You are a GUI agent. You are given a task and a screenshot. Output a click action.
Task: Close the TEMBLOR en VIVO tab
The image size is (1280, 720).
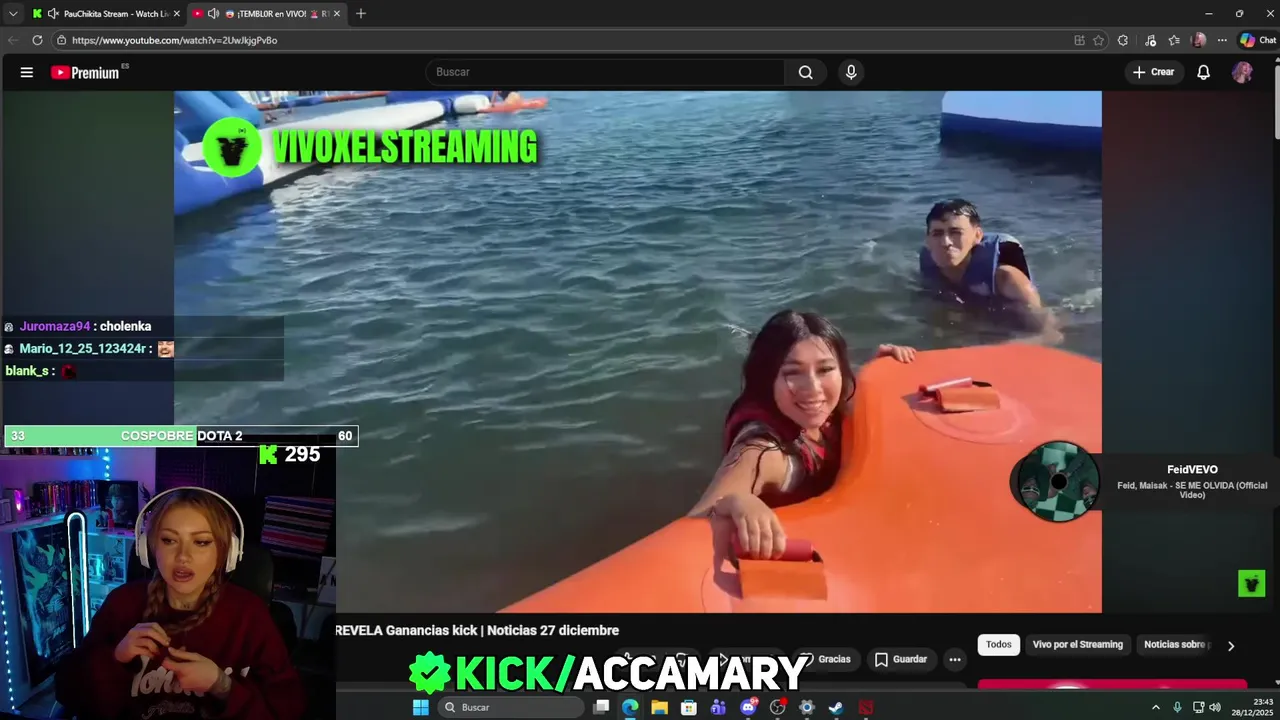[x=337, y=14]
